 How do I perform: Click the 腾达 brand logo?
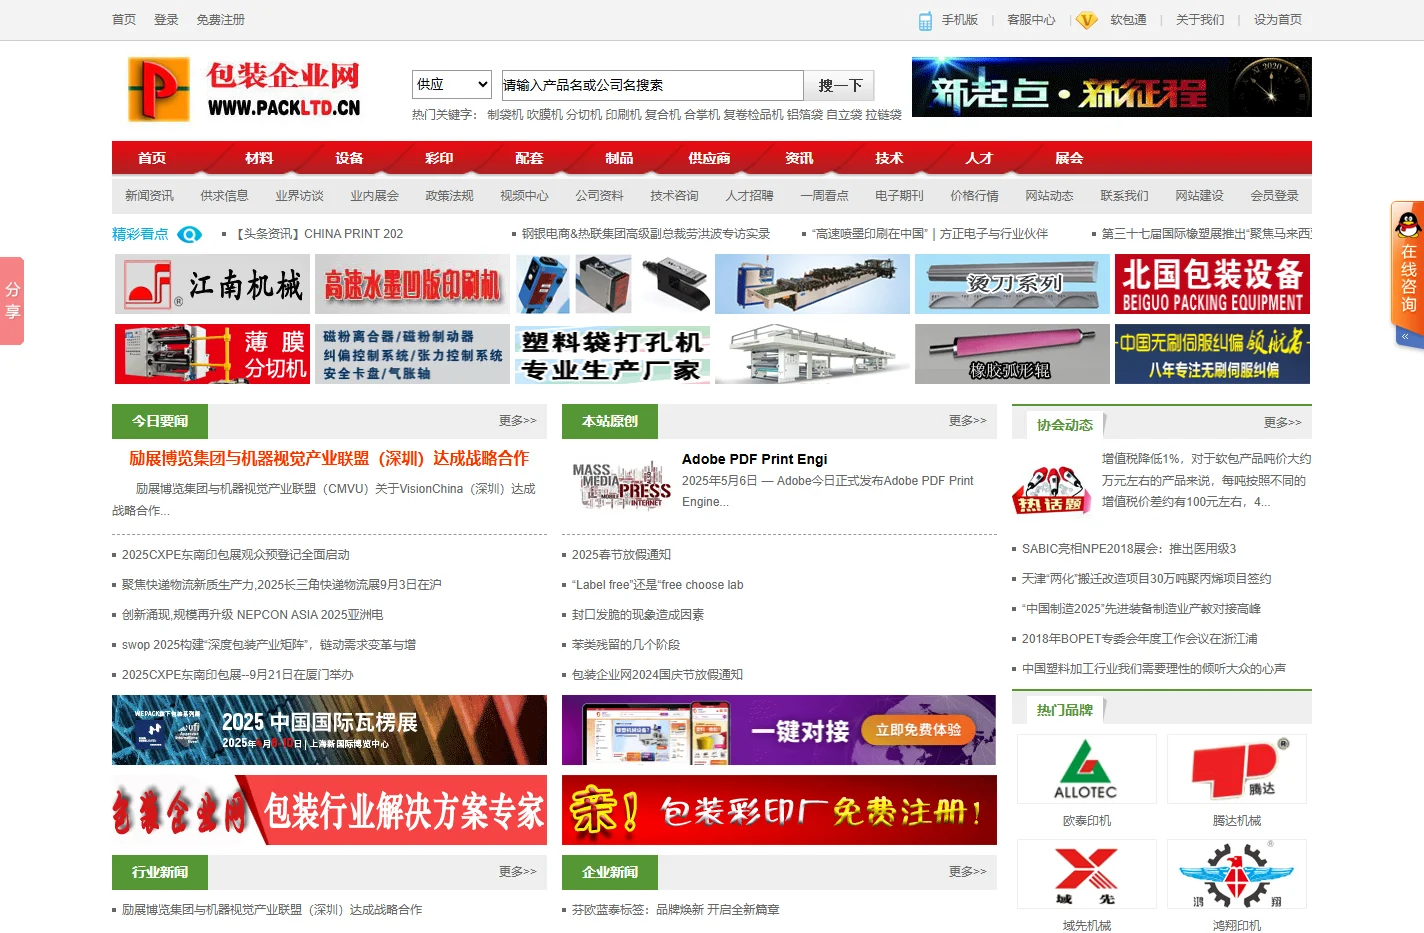(1237, 769)
